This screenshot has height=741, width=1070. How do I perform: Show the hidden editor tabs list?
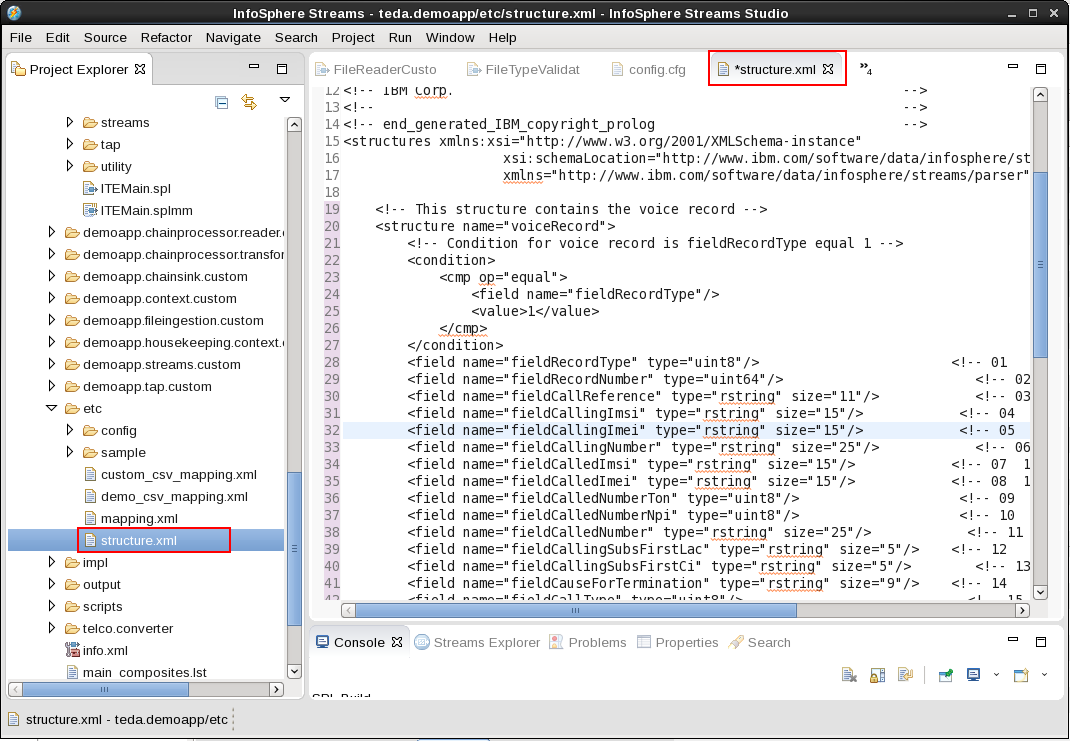coord(865,69)
